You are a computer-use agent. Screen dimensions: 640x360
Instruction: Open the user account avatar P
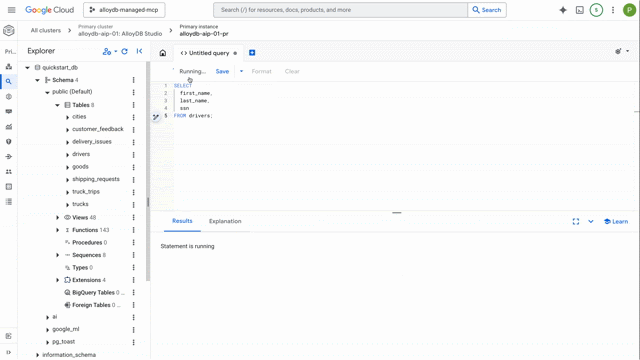(629, 10)
